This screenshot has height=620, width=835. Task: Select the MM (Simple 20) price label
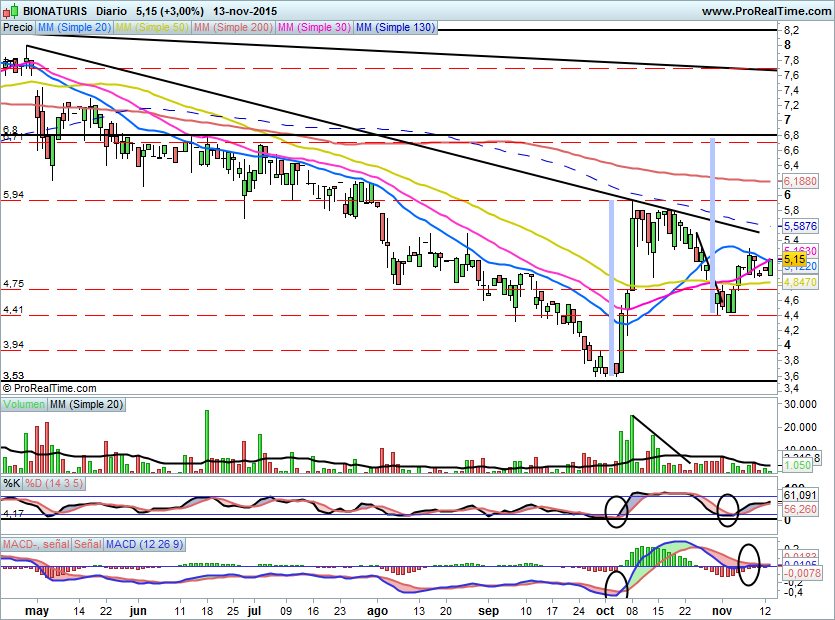[x=74, y=28]
